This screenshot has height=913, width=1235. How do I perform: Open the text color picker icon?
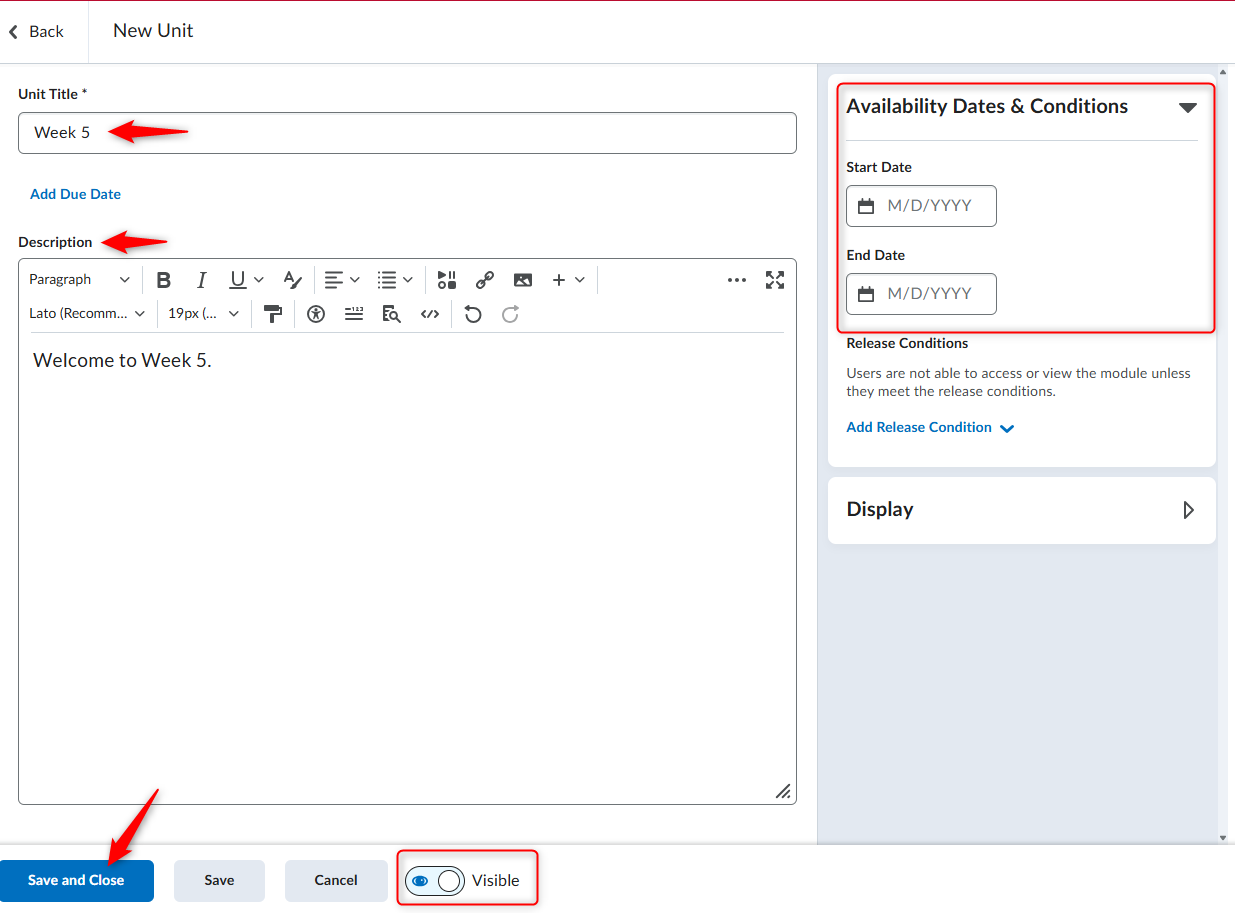(x=292, y=280)
